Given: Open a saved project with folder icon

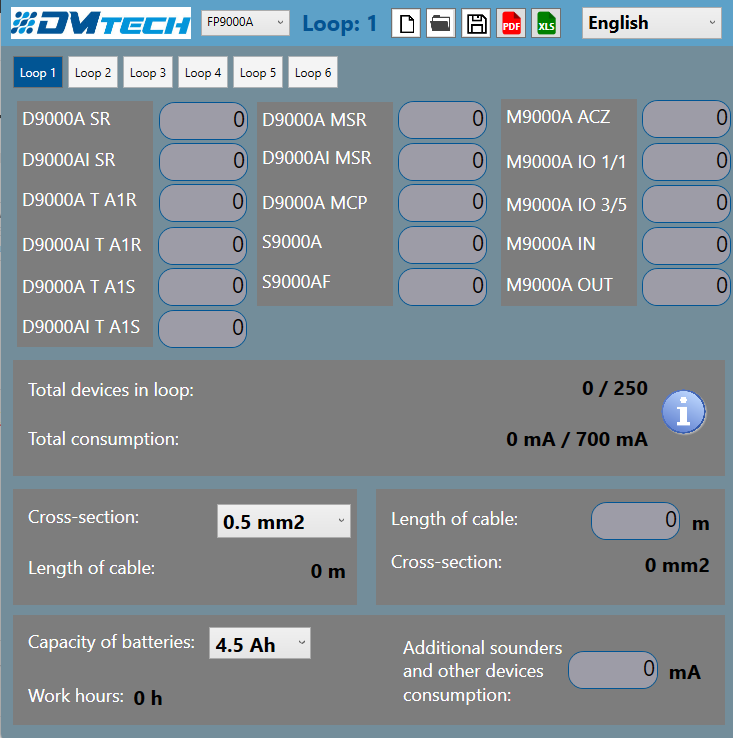Looking at the screenshot, I should [441, 23].
